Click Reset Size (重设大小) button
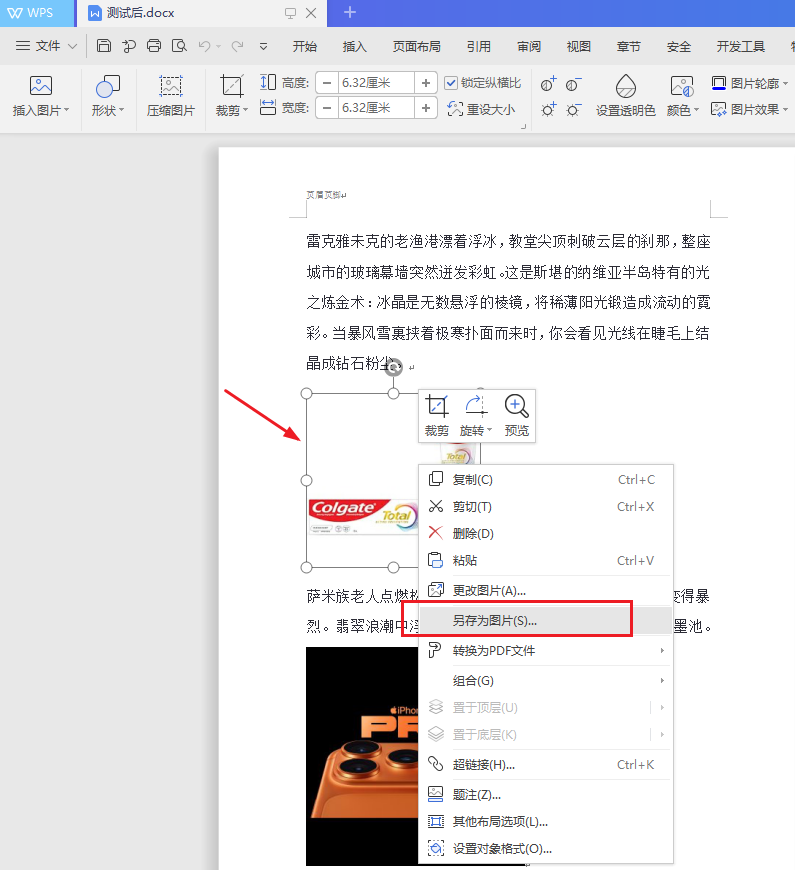The image size is (795, 870). click(x=482, y=109)
